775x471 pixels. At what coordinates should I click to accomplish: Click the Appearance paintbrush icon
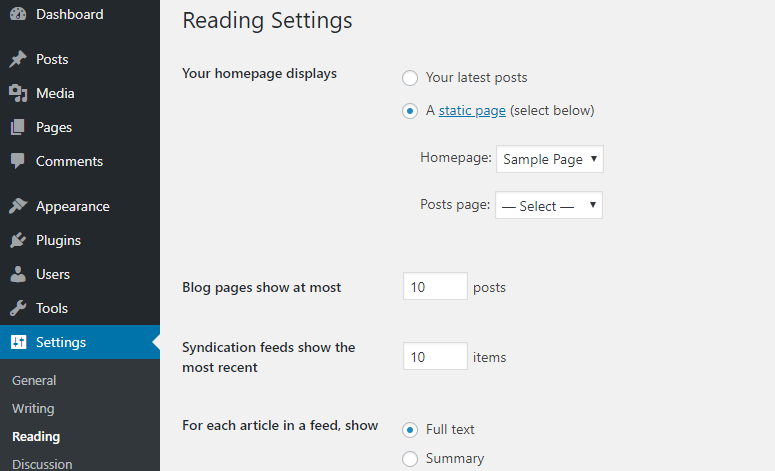18,206
